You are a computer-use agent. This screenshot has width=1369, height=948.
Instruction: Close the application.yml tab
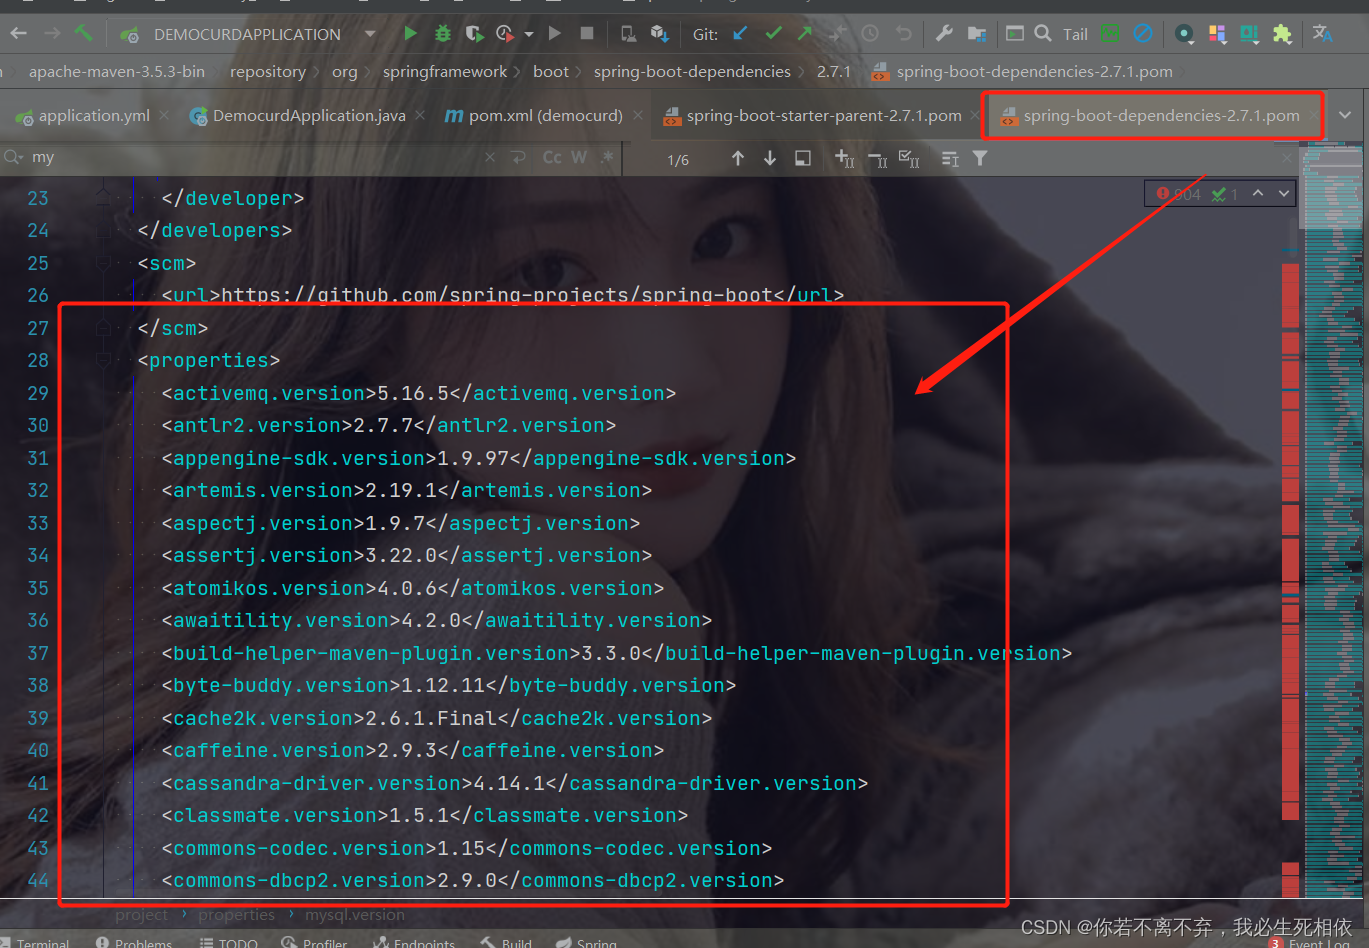165,116
